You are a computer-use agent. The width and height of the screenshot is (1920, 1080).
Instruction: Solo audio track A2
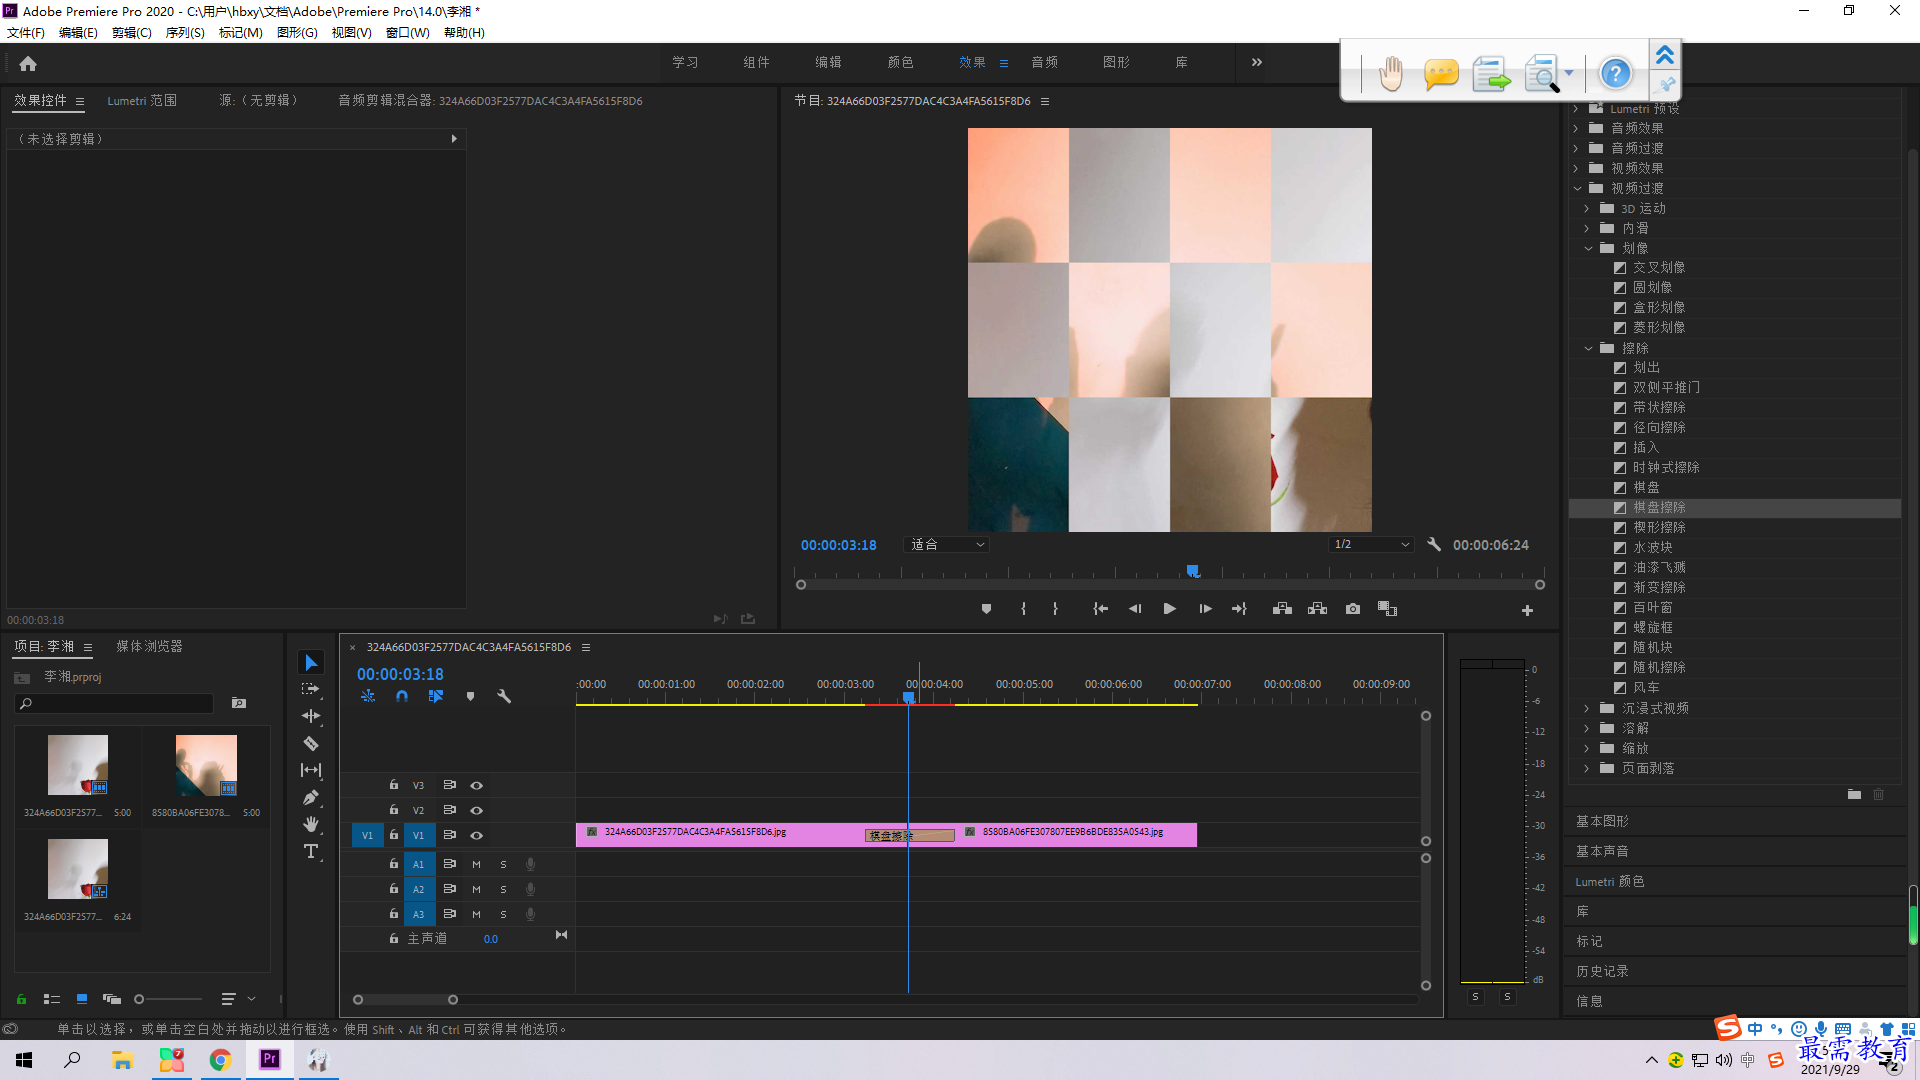coord(503,889)
